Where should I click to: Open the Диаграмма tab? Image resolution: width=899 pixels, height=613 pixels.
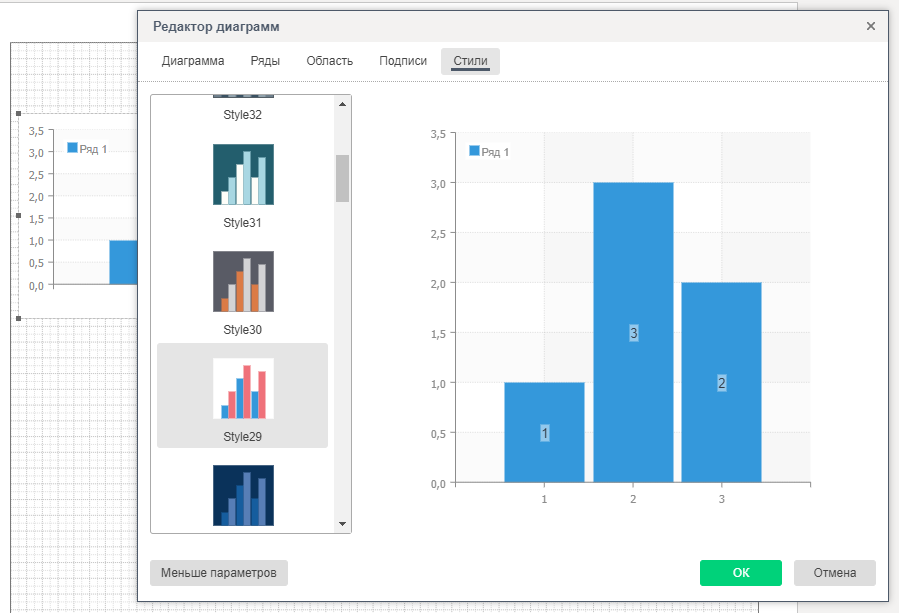tap(193, 61)
